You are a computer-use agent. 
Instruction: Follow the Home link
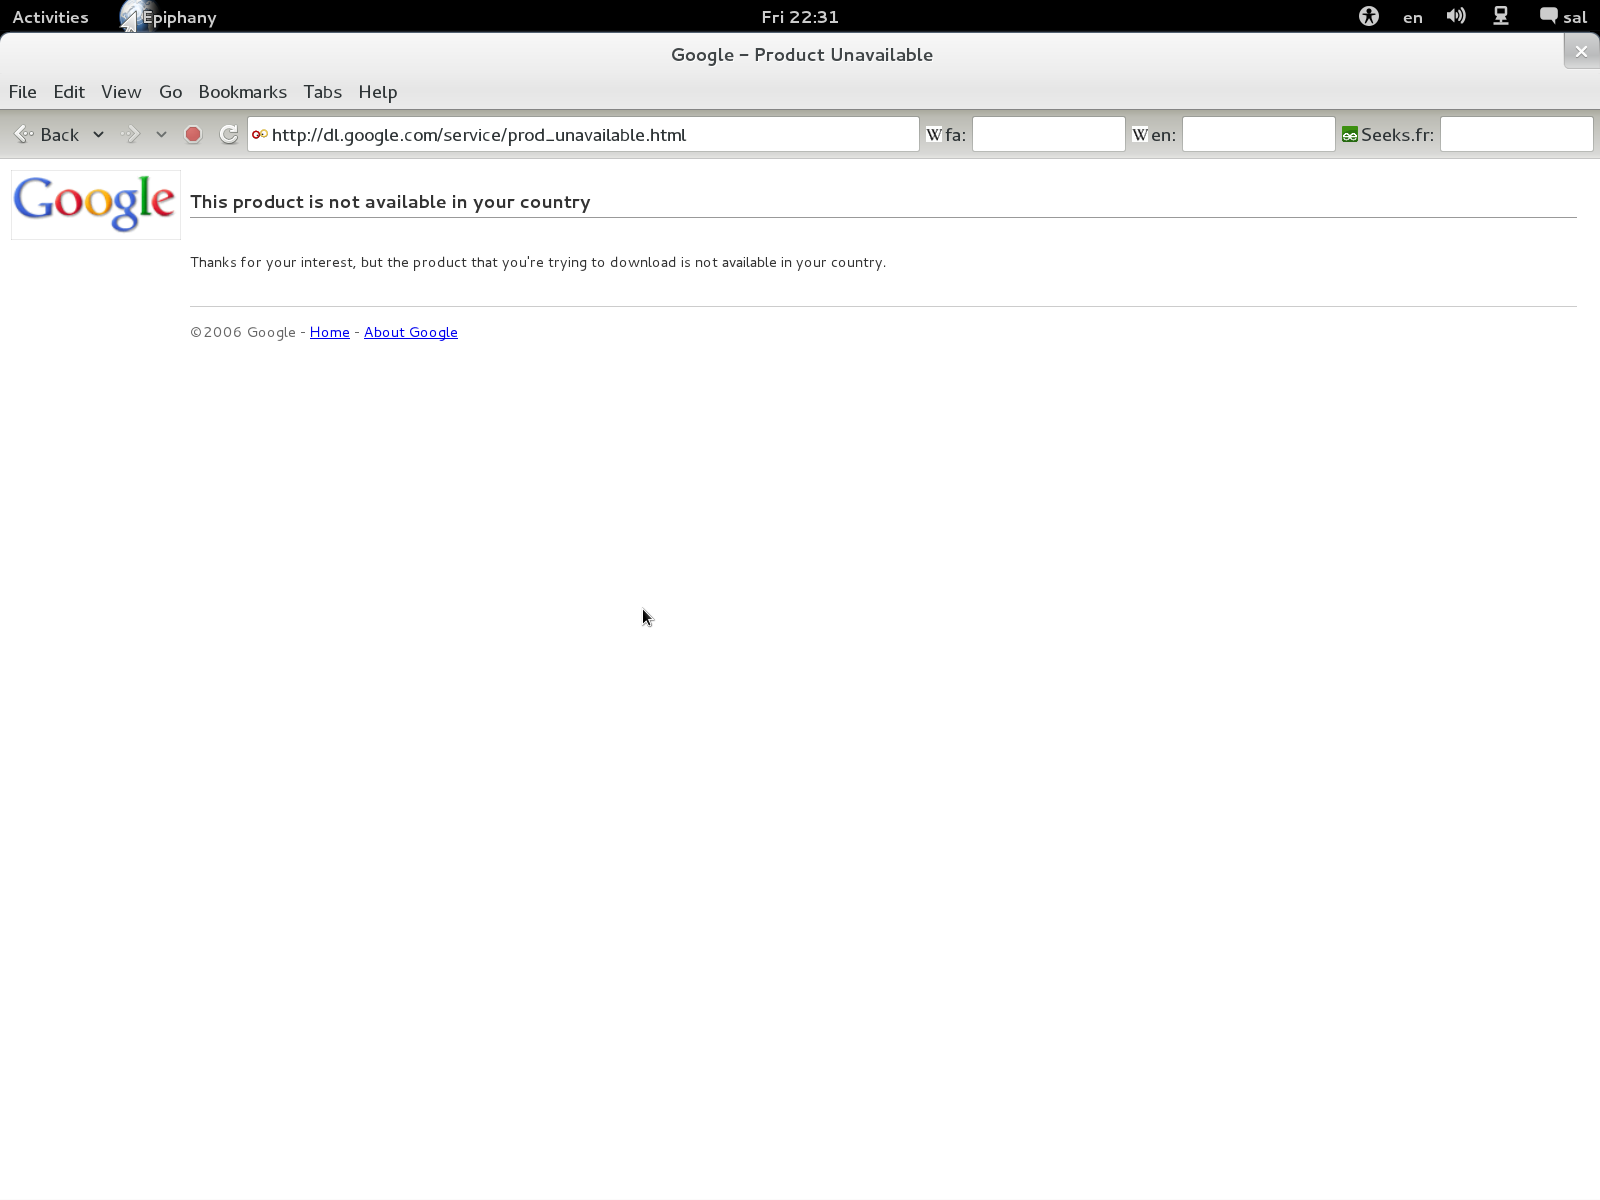point(329,332)
